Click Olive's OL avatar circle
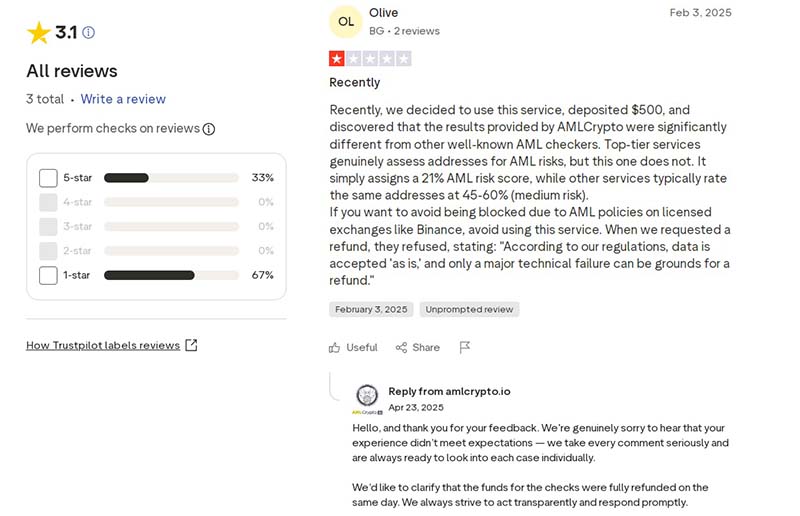This screenshot has width=800, height=516. (x=346, y=21)
